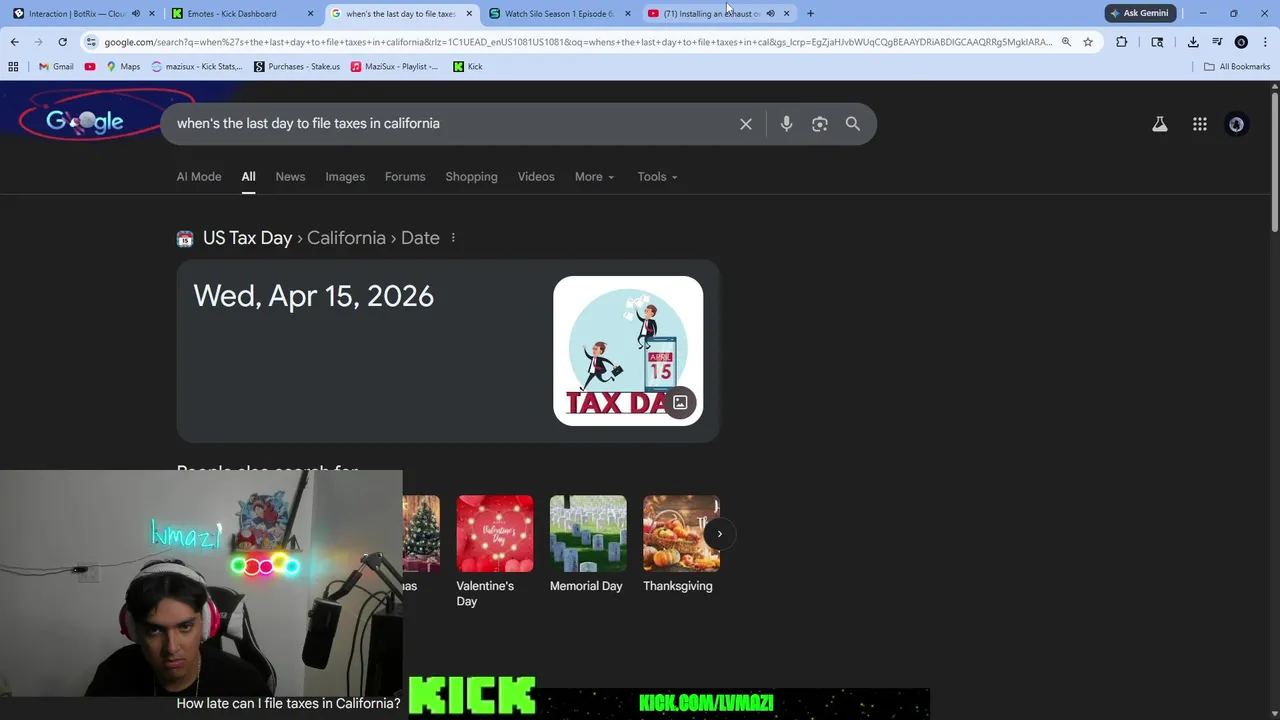Click the Google logo
The width and height of the screenshot is (1280, 720).
click(x=84, y=121)
